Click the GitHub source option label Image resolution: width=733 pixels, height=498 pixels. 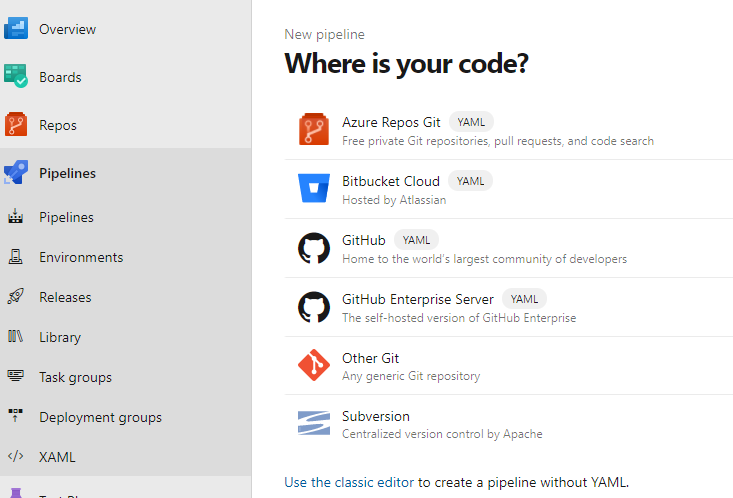point(364,240)
